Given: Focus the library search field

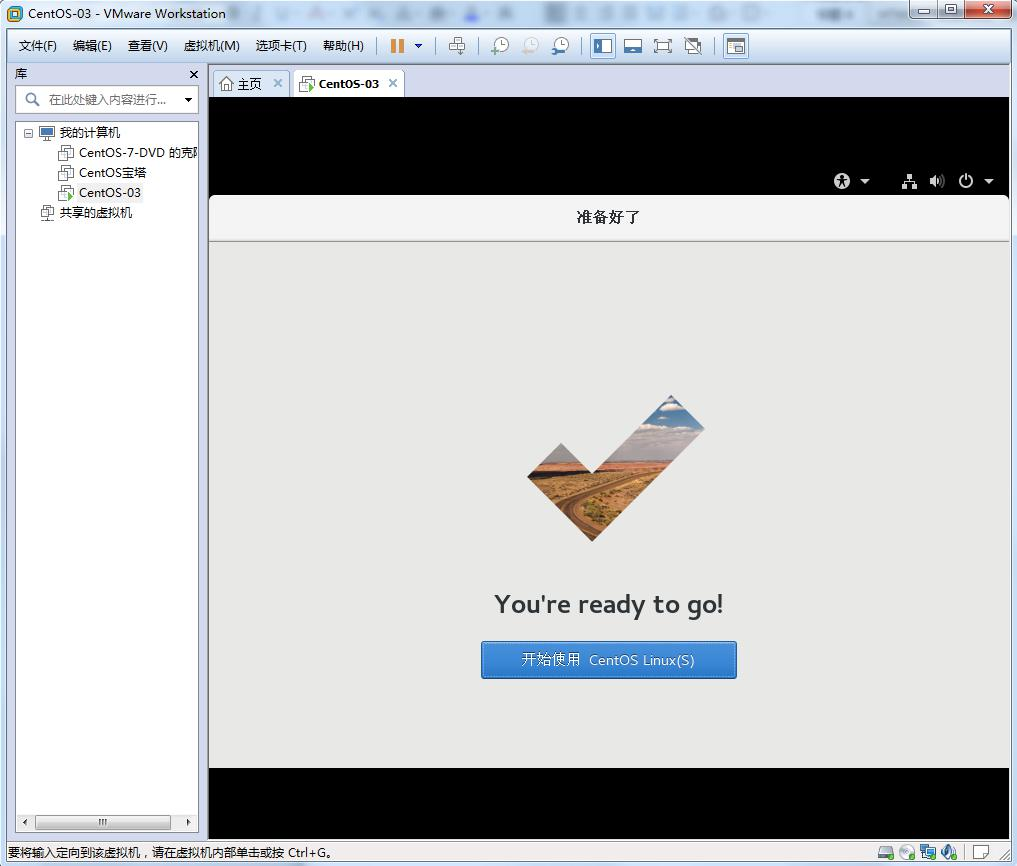Looking at the screenshot, I should [107, 100].
